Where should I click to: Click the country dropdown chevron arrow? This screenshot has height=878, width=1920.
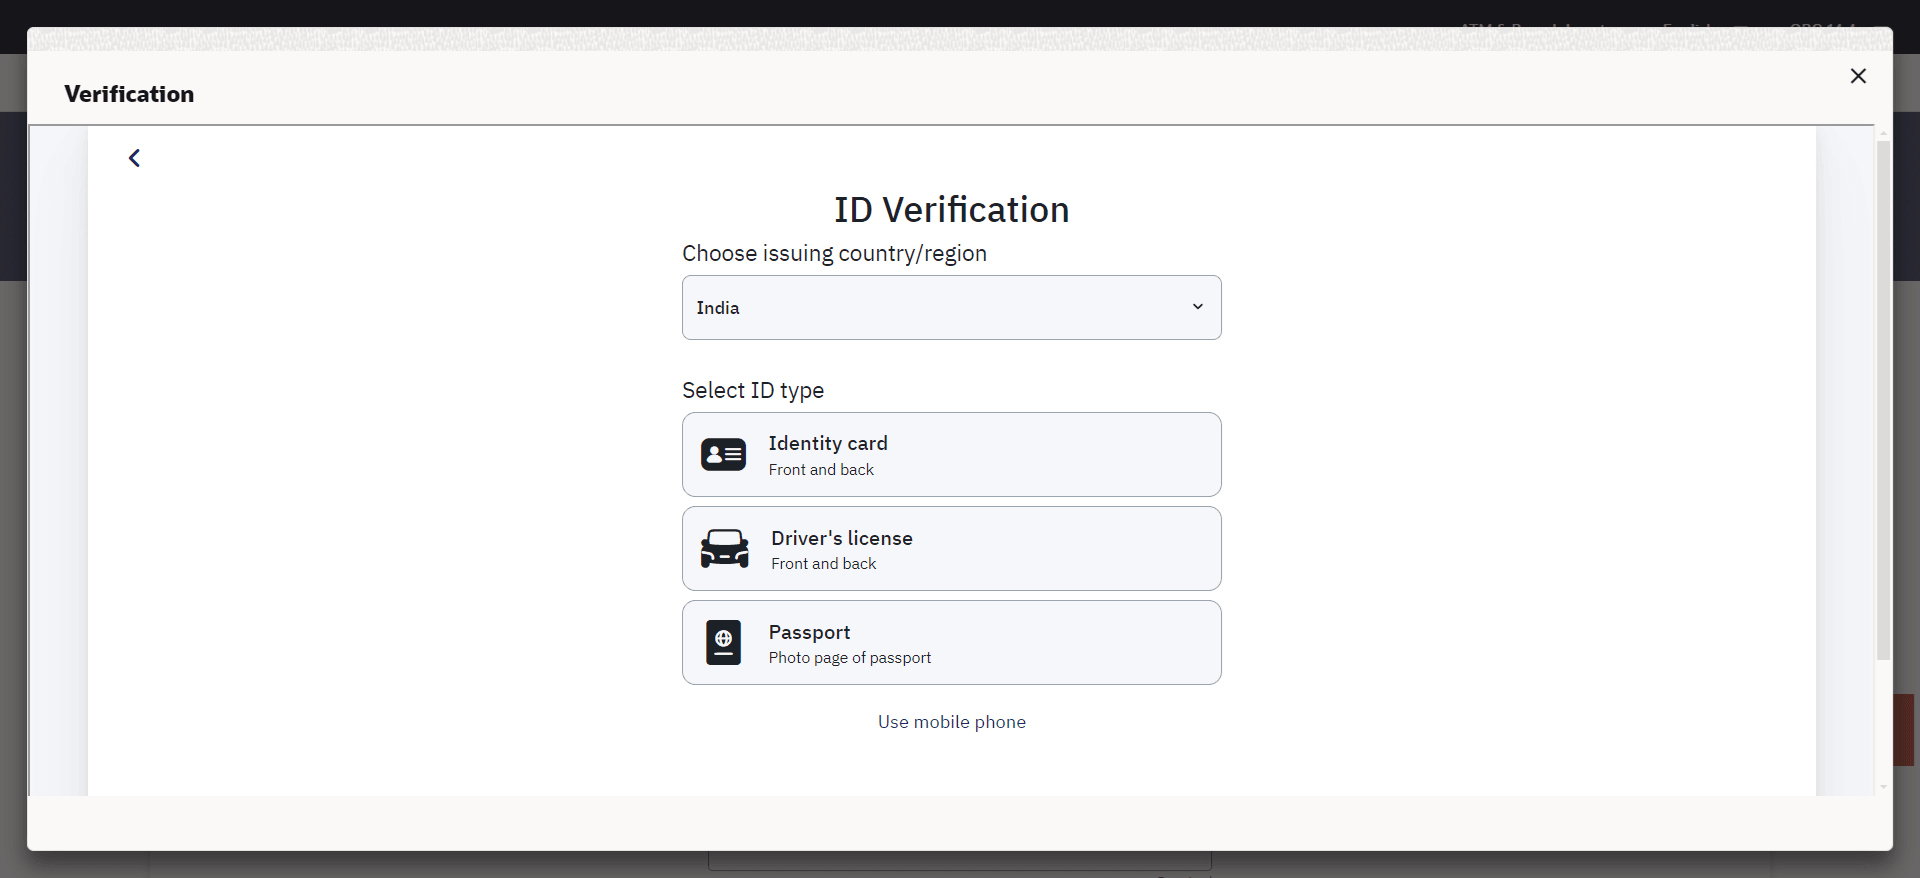point(1197,307)
